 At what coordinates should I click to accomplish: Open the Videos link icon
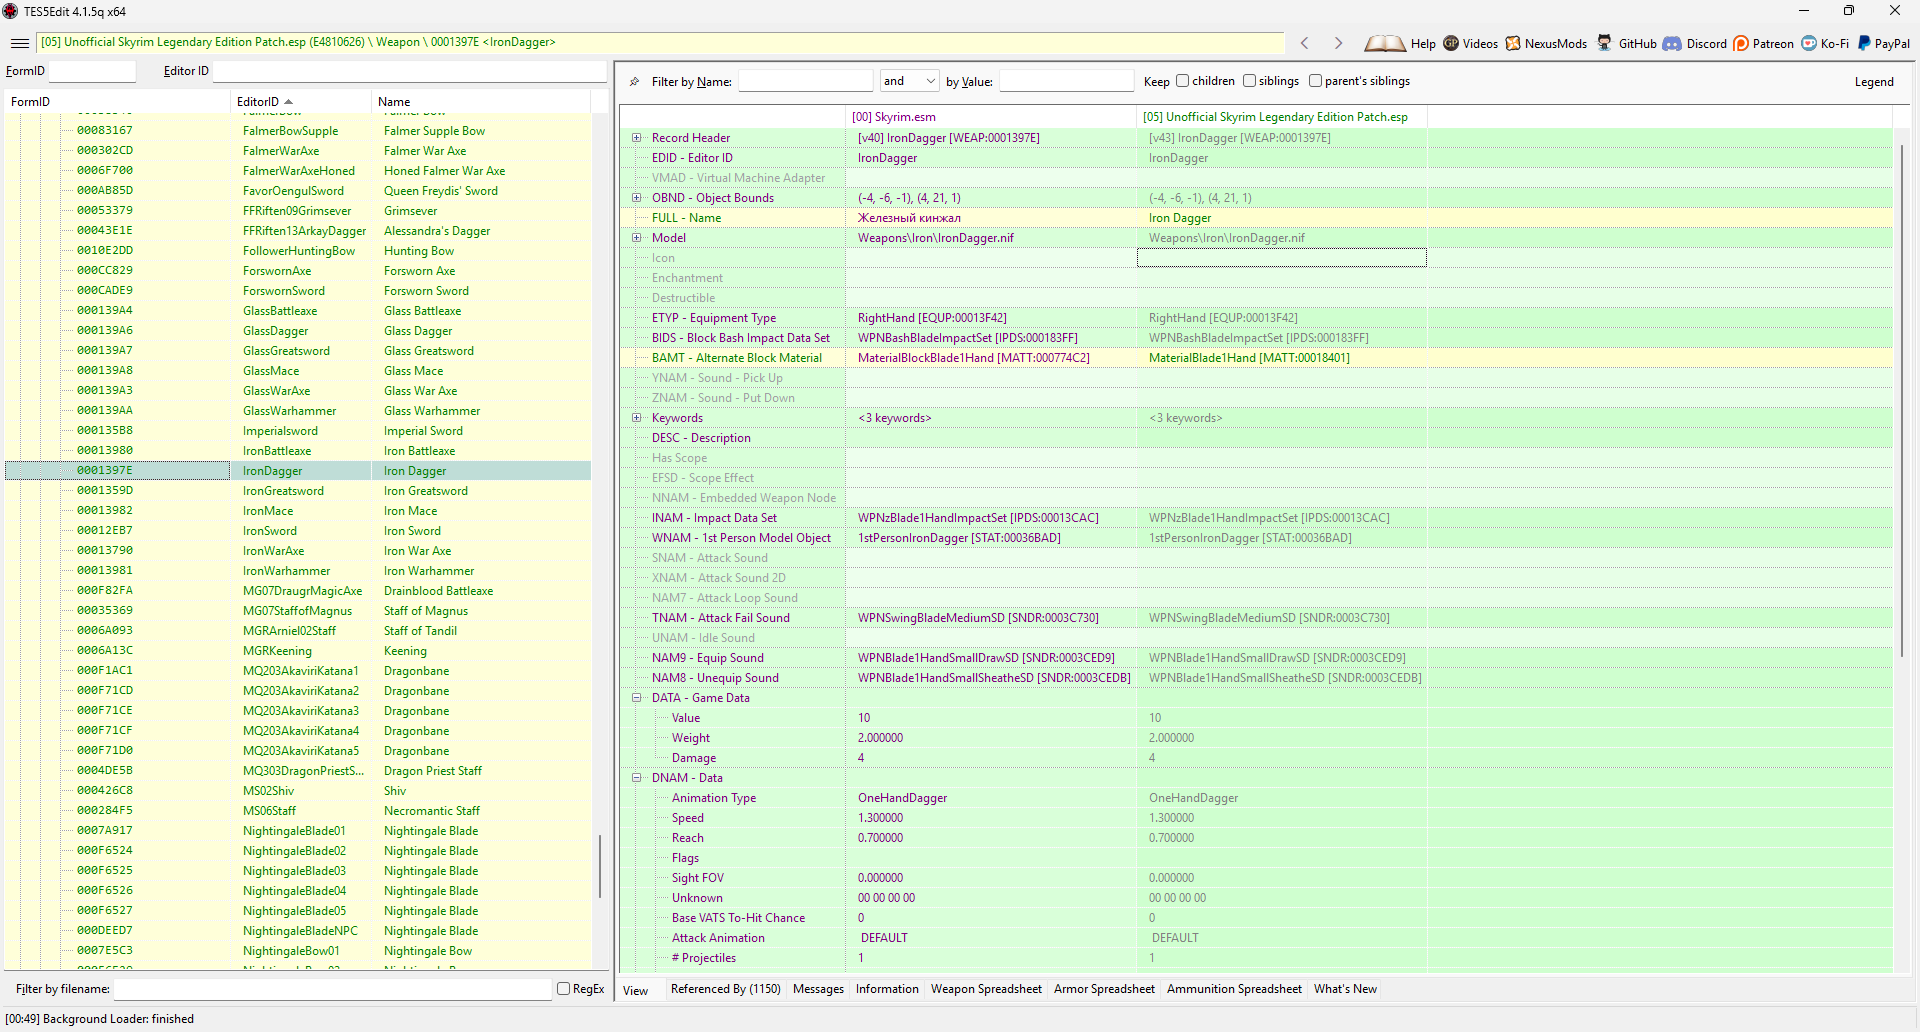tap(1451, 43)
